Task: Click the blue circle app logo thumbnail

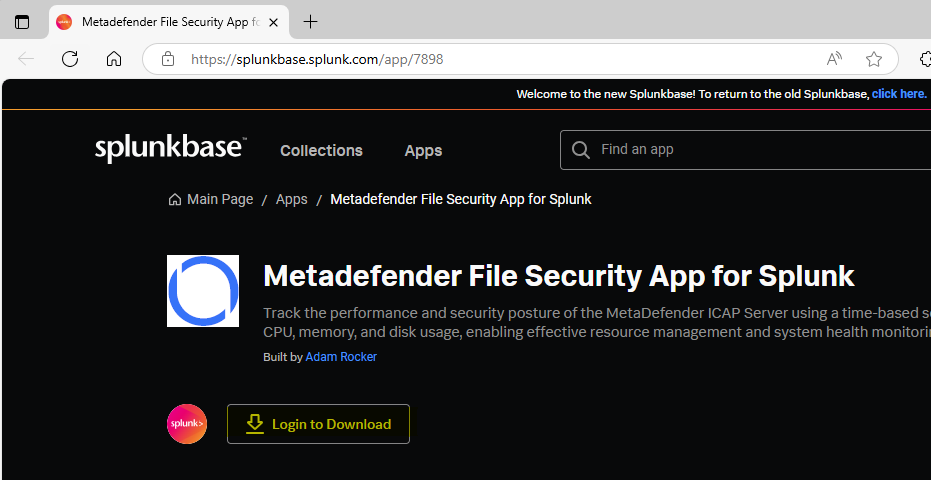Action: pos(203,291)
